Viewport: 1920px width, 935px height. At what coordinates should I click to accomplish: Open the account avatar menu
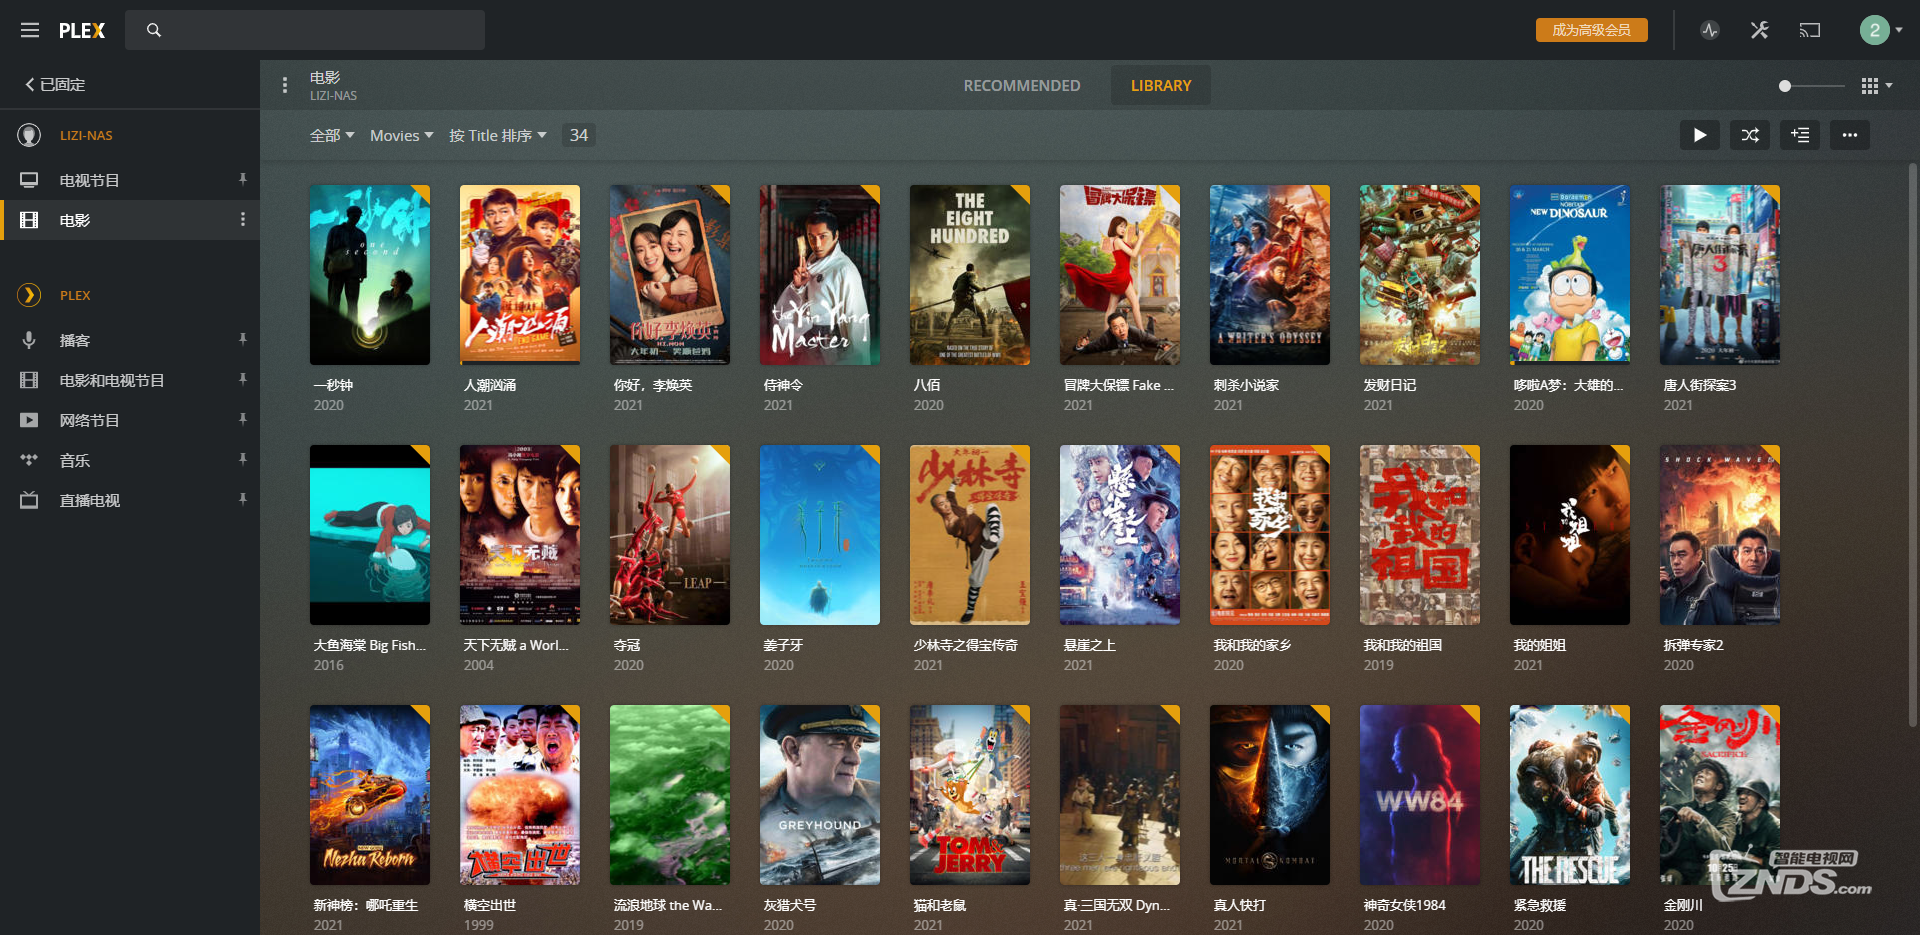[1881, 30]
